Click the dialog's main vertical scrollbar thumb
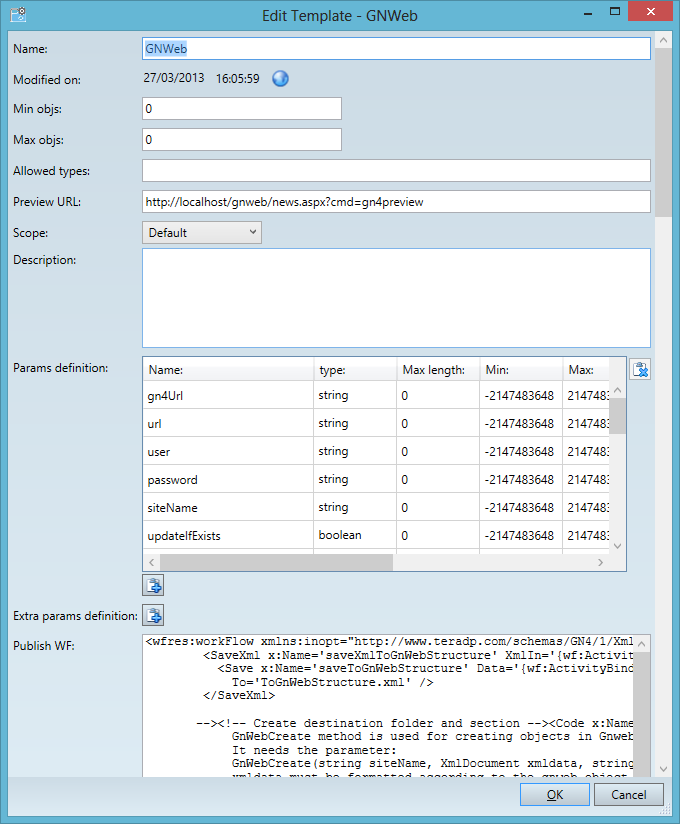The image size is (680, 824). 663,132
